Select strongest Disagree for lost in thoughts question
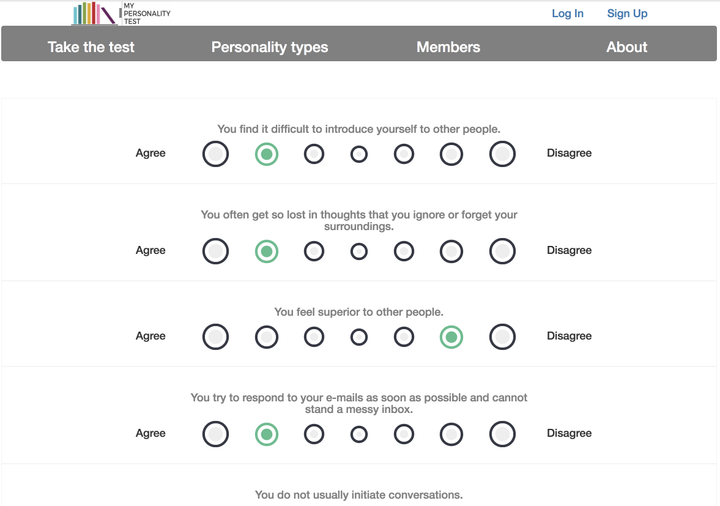The image size is (720, 506). (502, 251)
